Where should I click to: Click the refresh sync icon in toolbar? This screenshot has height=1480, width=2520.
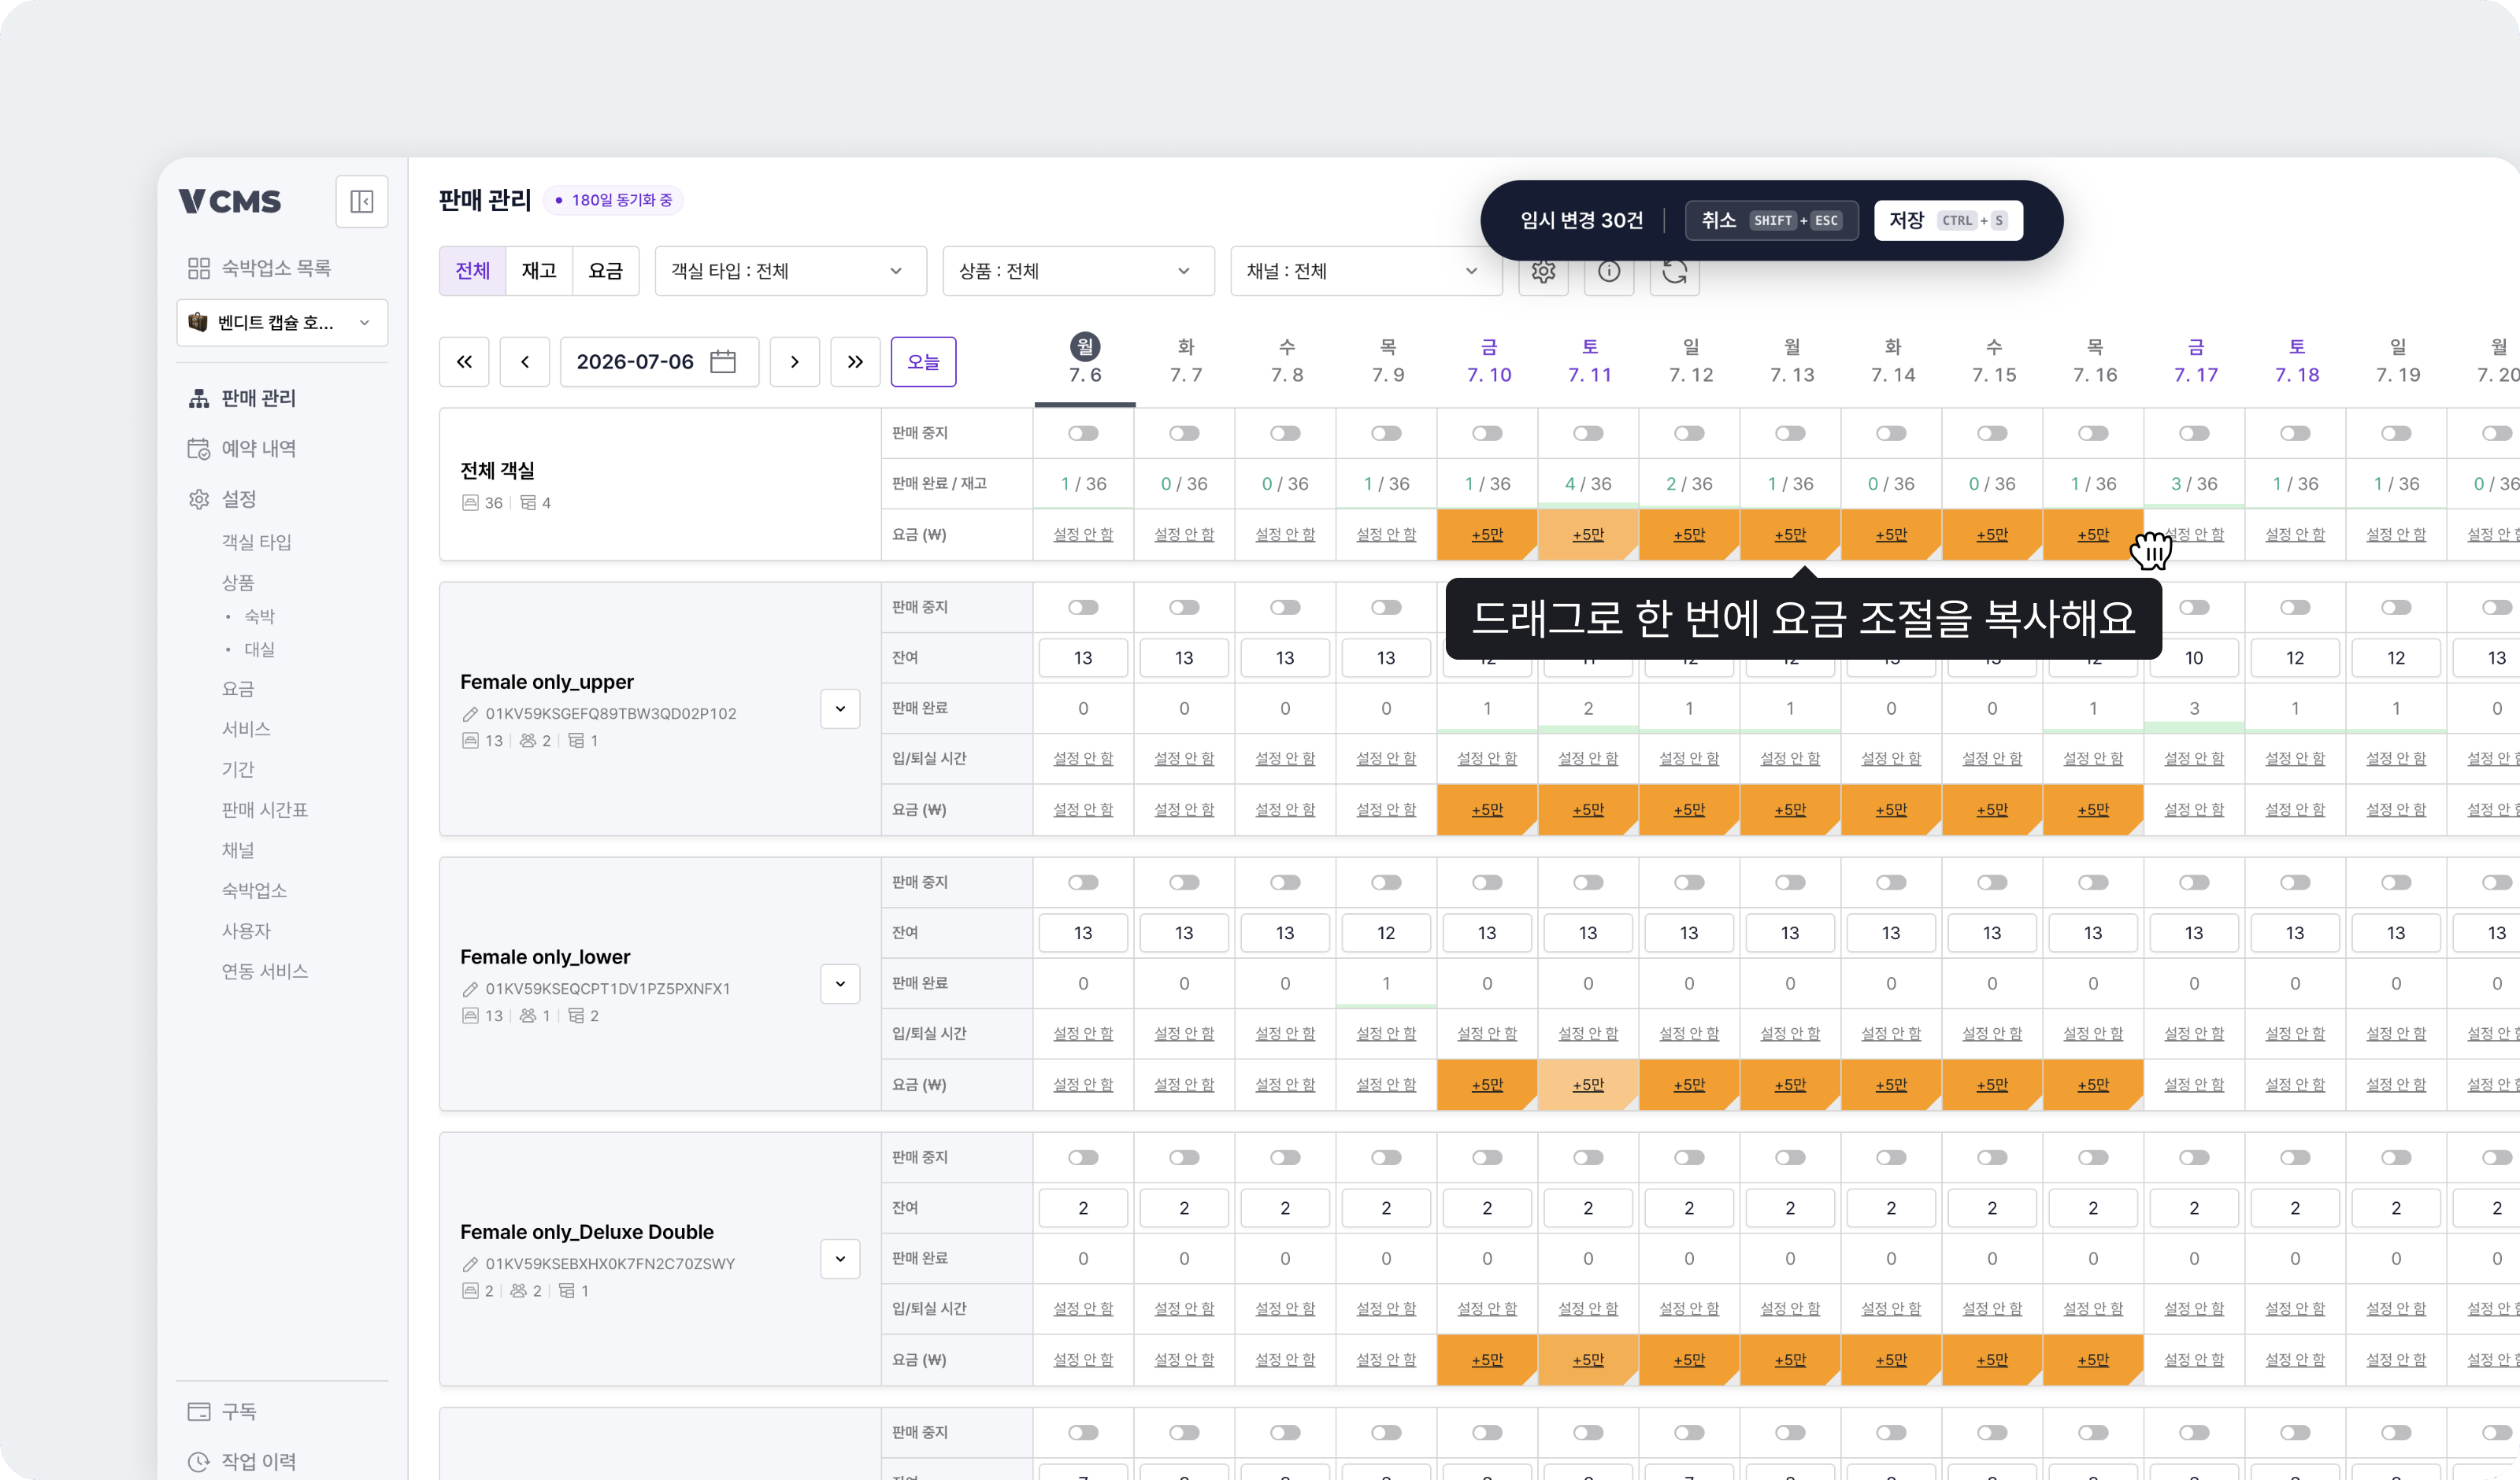[1675, 271]
